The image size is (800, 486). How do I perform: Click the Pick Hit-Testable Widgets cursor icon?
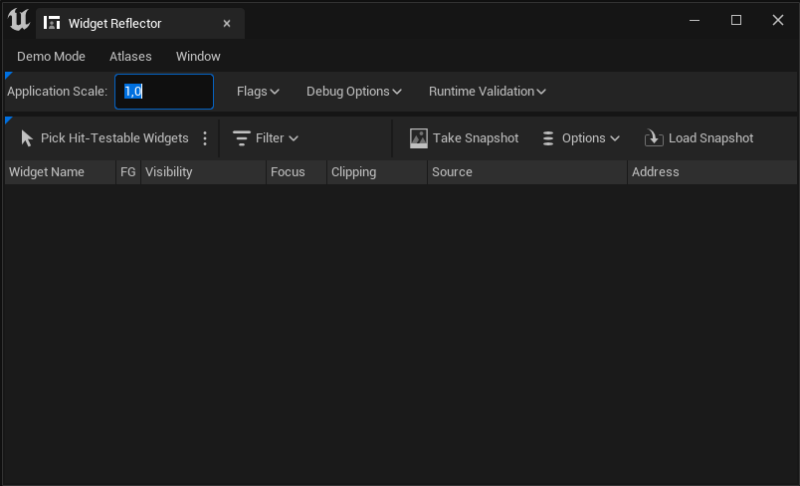click(27, 139)
